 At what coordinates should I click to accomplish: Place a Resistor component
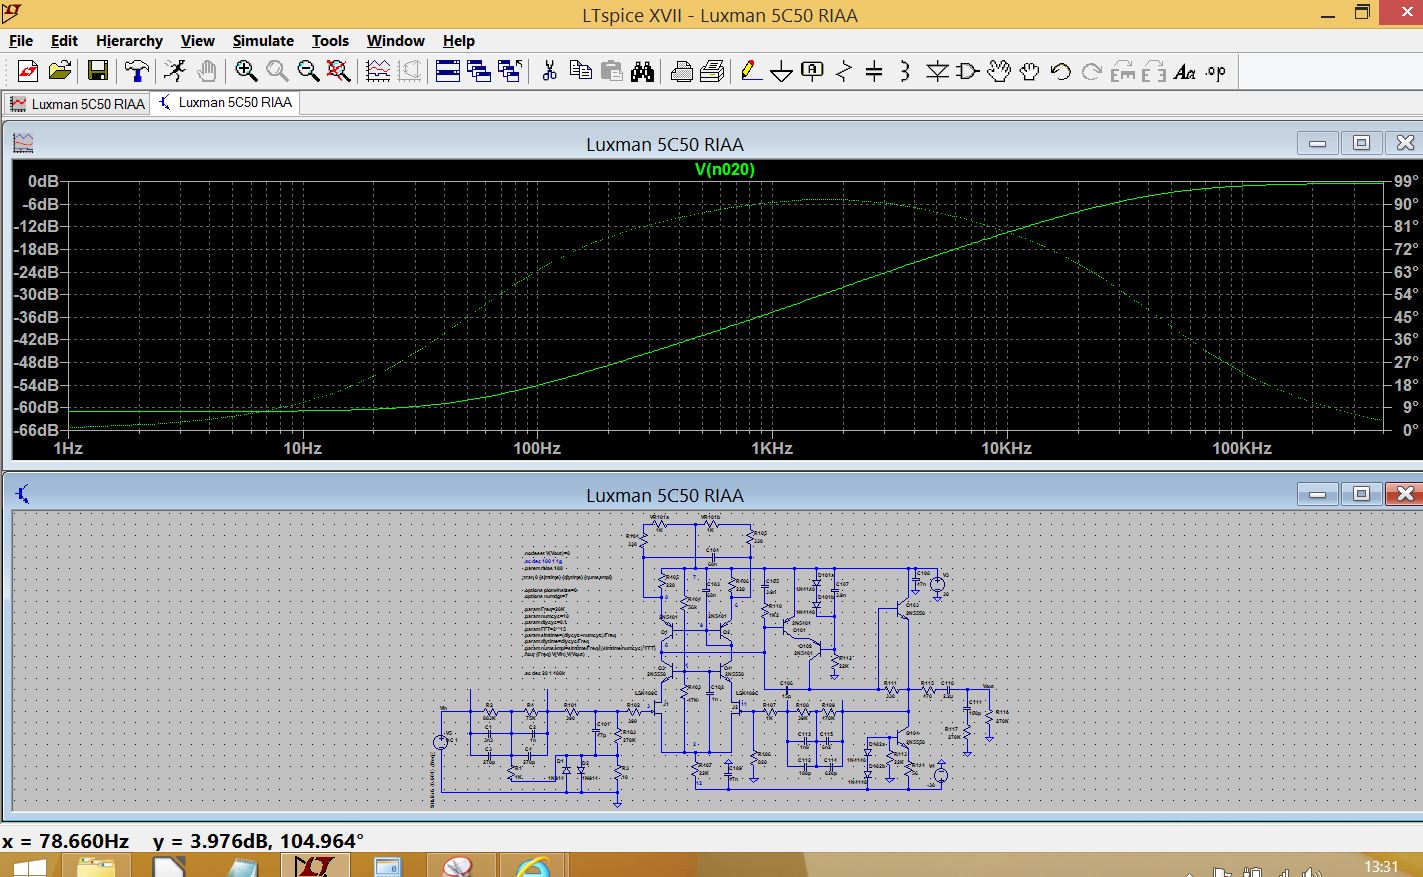844,71
